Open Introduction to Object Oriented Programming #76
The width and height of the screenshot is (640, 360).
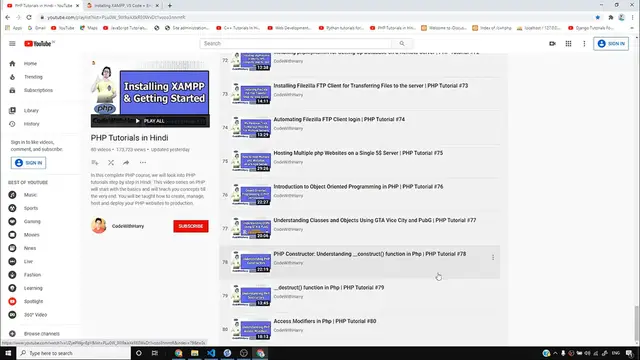click(358, 187)
